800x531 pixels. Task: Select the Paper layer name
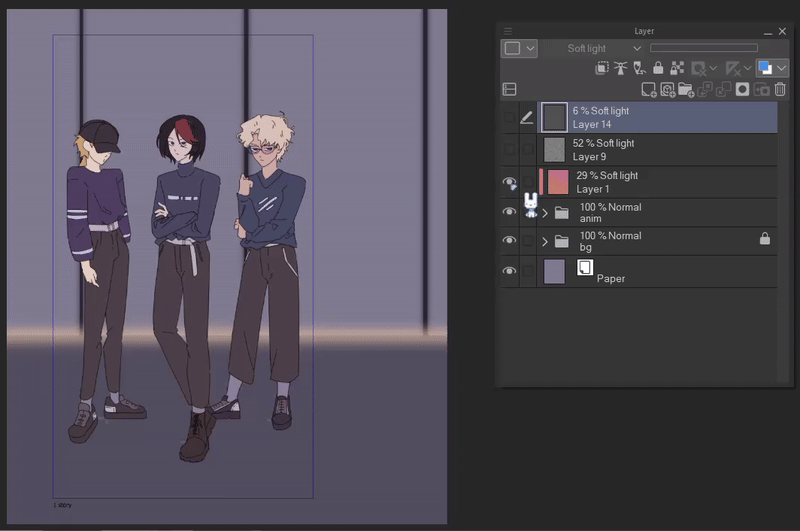pyautogui.click(x=611, y=279)
